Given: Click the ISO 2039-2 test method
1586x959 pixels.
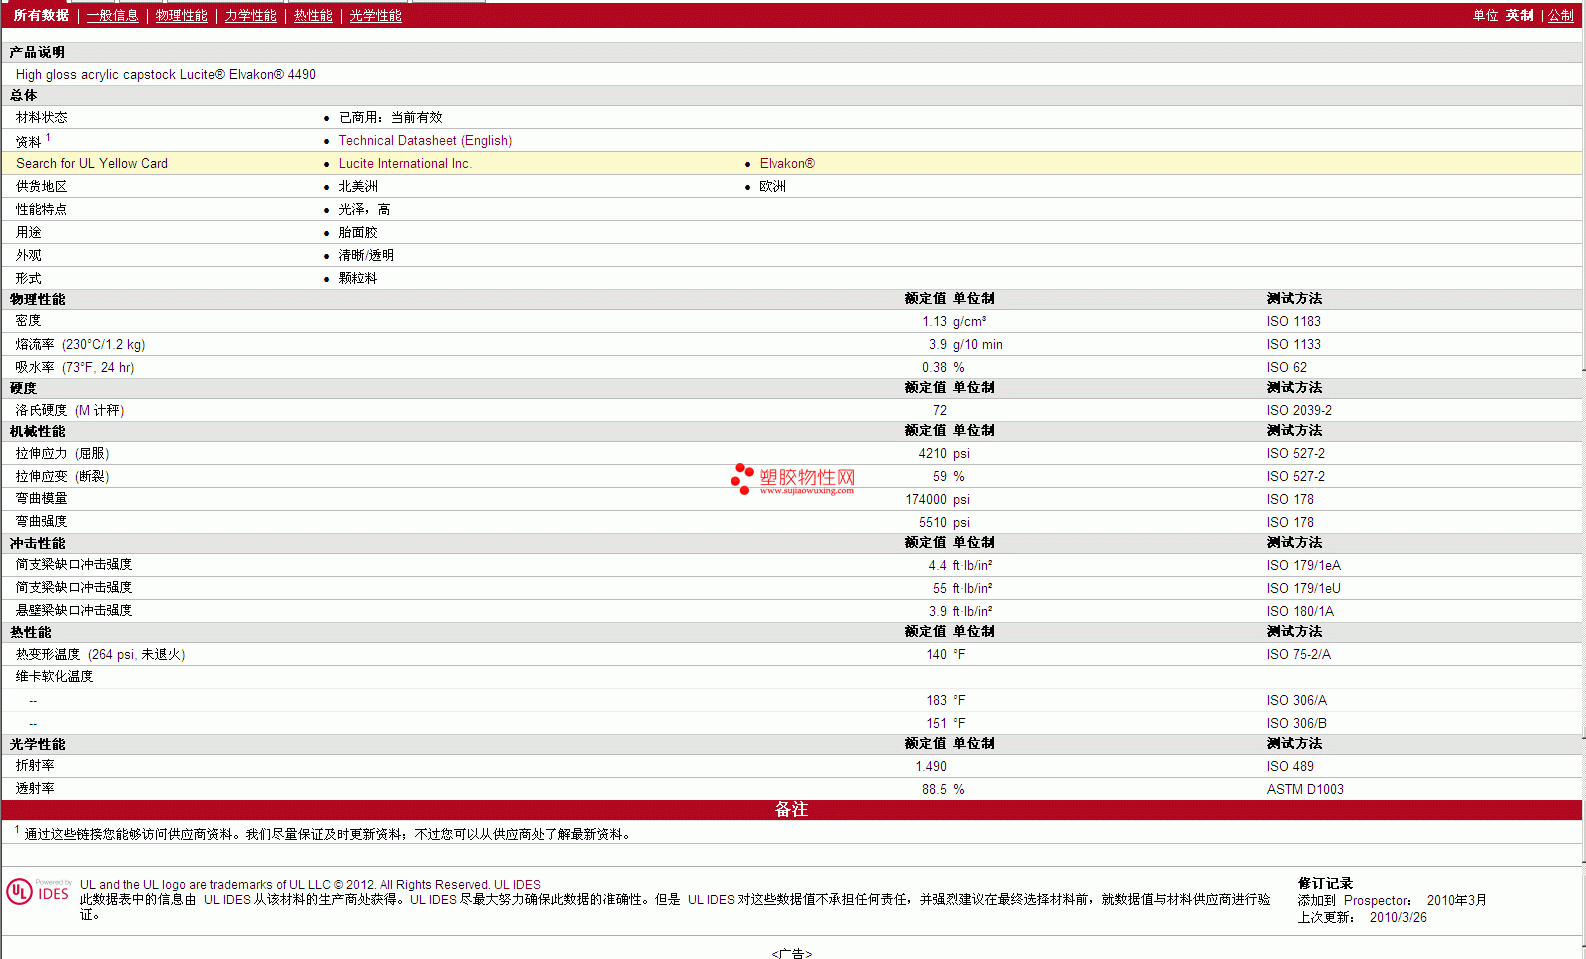Looking at the screenshot, I should [x=1299, y=411].
